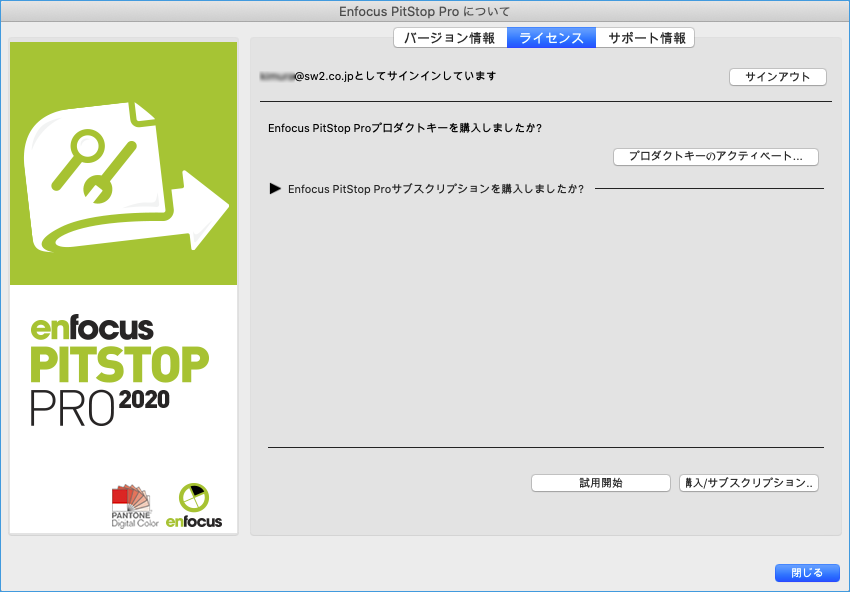Screen dimensions: 850x592
Task: Switch to the バージョン情報 tab
Action: coord(450,38)
